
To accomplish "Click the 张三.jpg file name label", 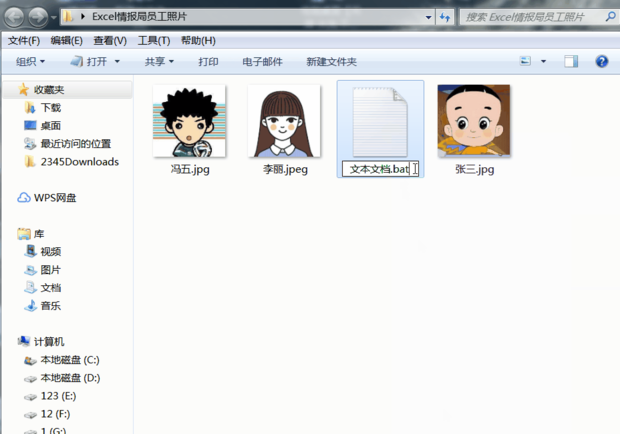I will tap(474, 169).
